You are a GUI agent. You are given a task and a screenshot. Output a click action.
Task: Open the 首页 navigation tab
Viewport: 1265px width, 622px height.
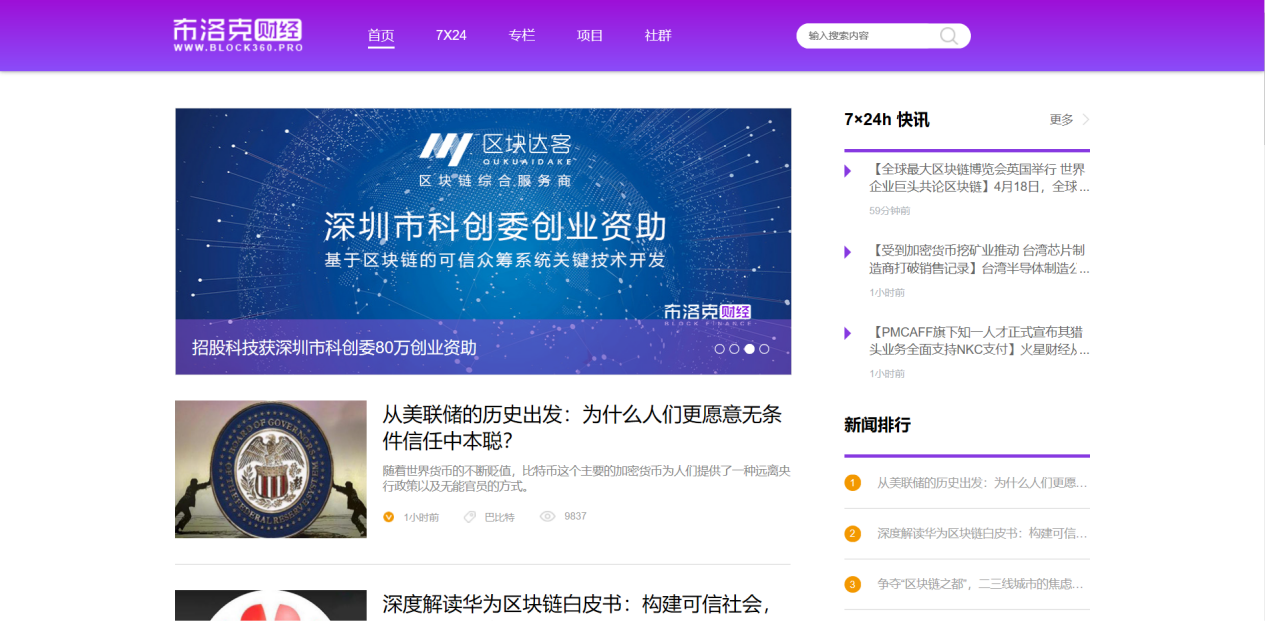(381, 35)
